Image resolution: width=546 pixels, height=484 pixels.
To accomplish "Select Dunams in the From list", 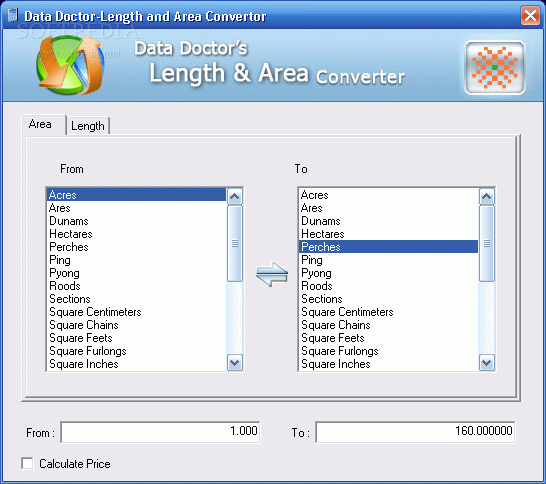I will [136, 221].
